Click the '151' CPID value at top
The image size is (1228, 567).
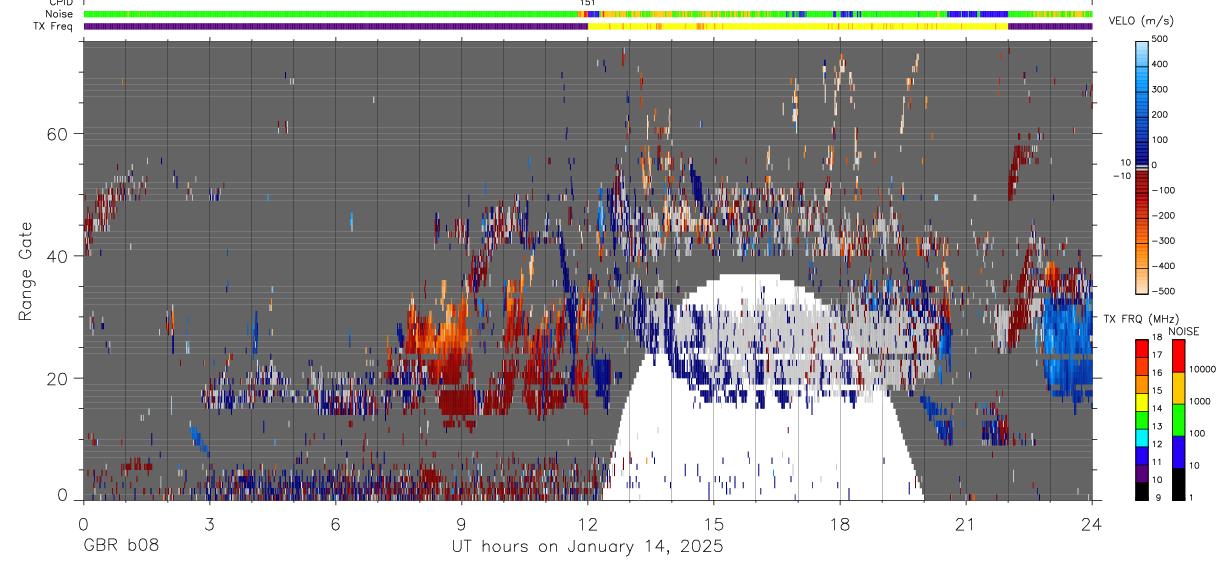(x=587, y=3)
